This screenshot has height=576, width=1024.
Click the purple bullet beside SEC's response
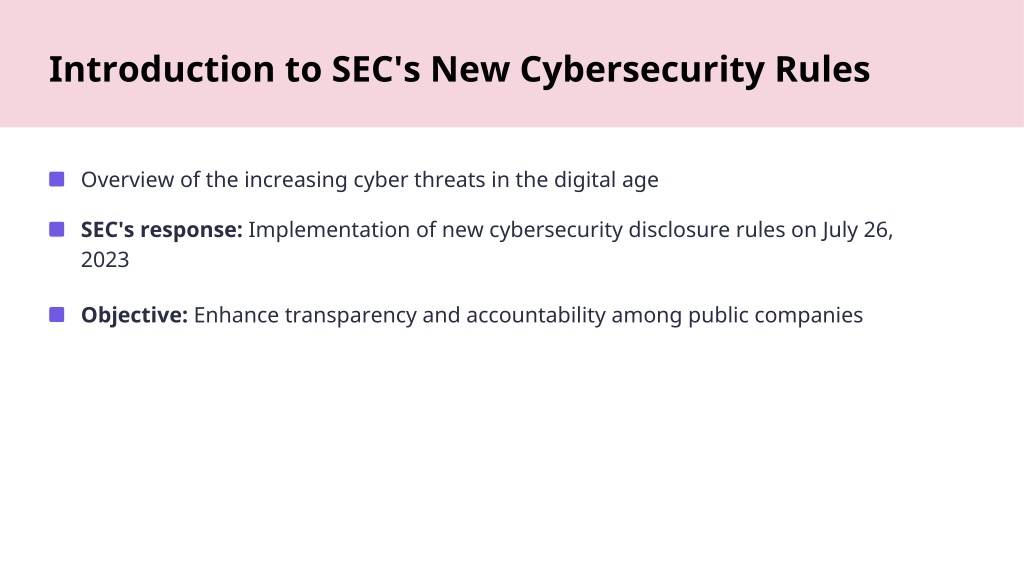click(57, 229)
